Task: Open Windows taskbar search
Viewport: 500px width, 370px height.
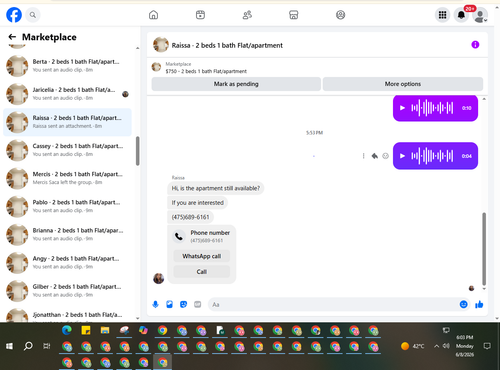Action: (28, 346)
